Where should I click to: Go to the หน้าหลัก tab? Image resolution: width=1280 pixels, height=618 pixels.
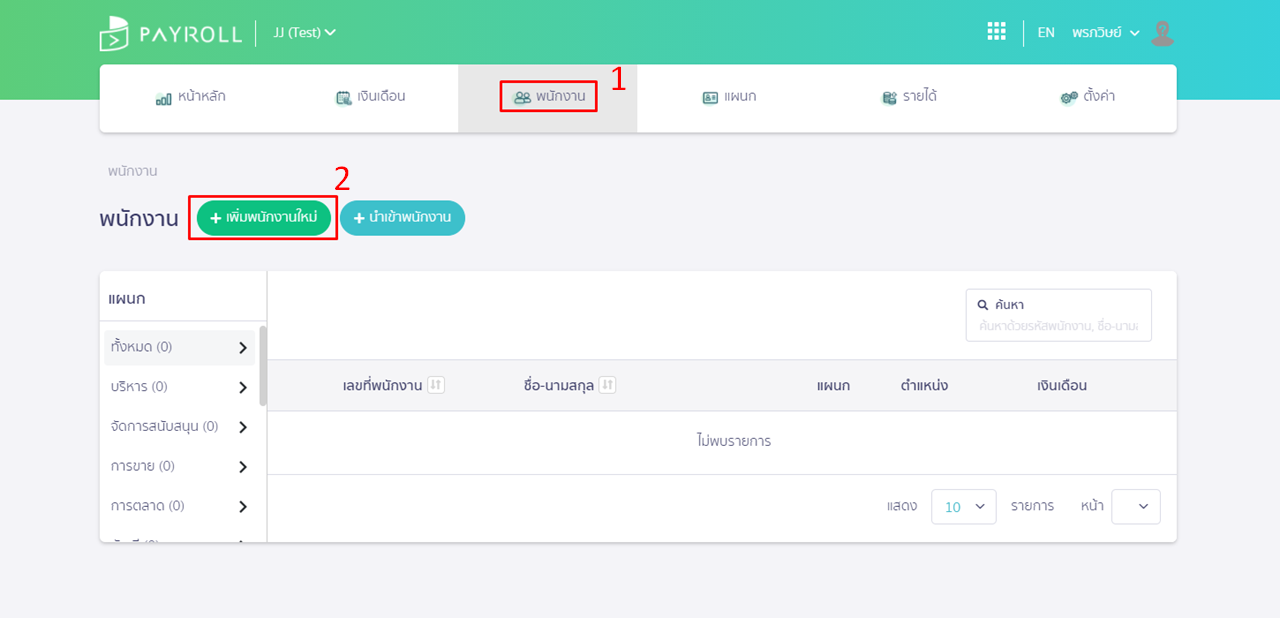(x=190, y=97)
